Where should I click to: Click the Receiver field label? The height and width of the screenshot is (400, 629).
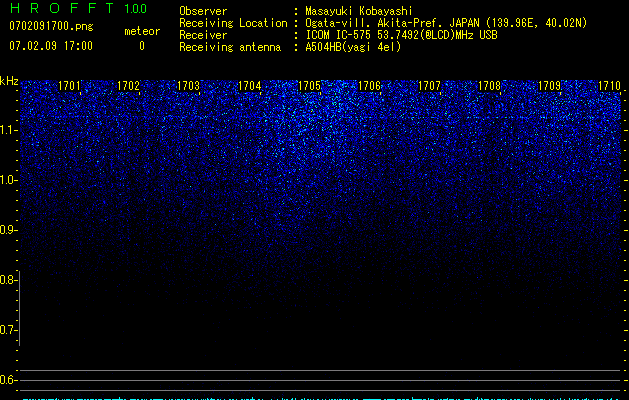203,35
